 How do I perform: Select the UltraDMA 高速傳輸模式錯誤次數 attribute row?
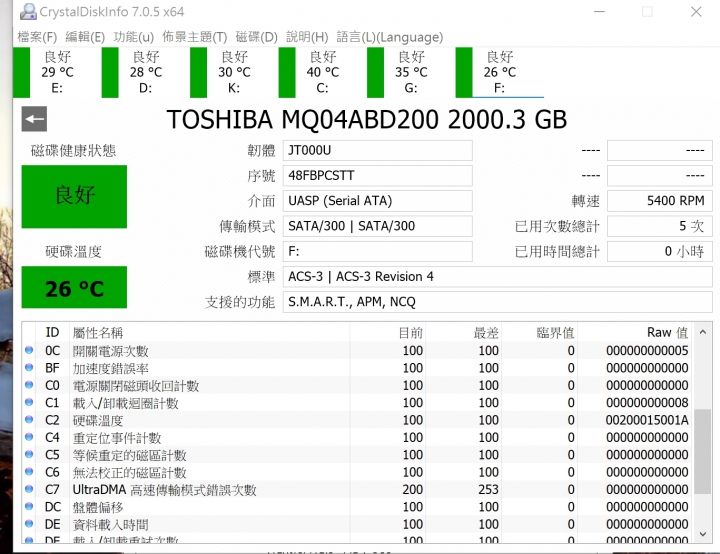click(x=357, y=489)
